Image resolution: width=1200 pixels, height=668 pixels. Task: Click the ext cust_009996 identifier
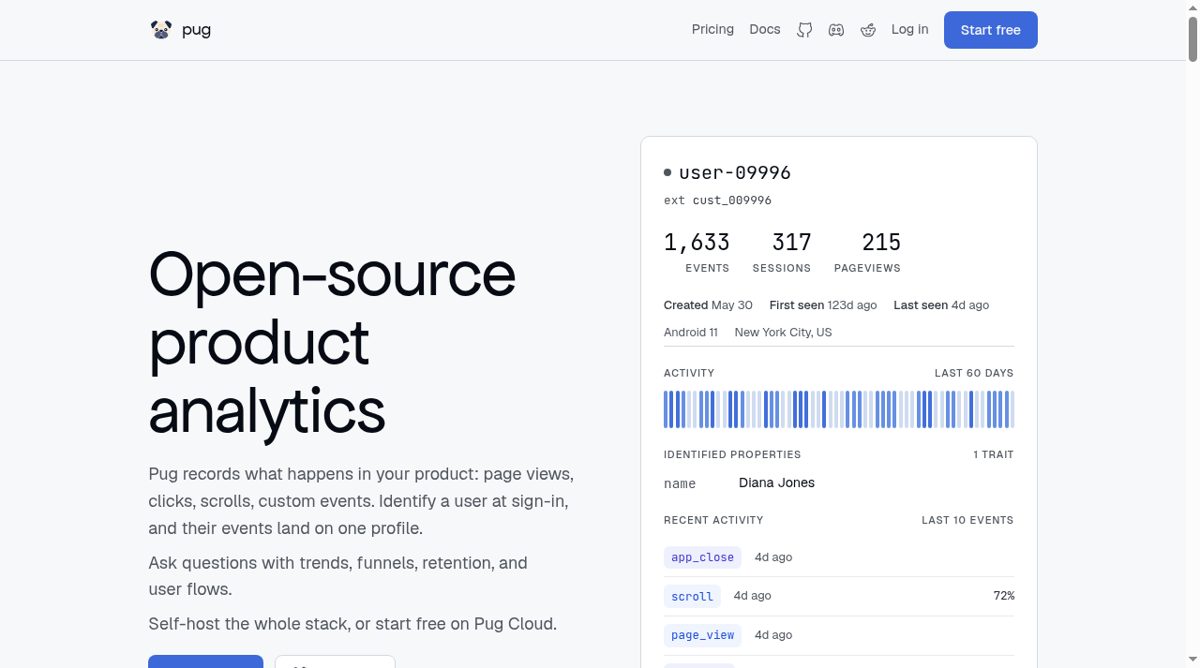pos(718,200)
